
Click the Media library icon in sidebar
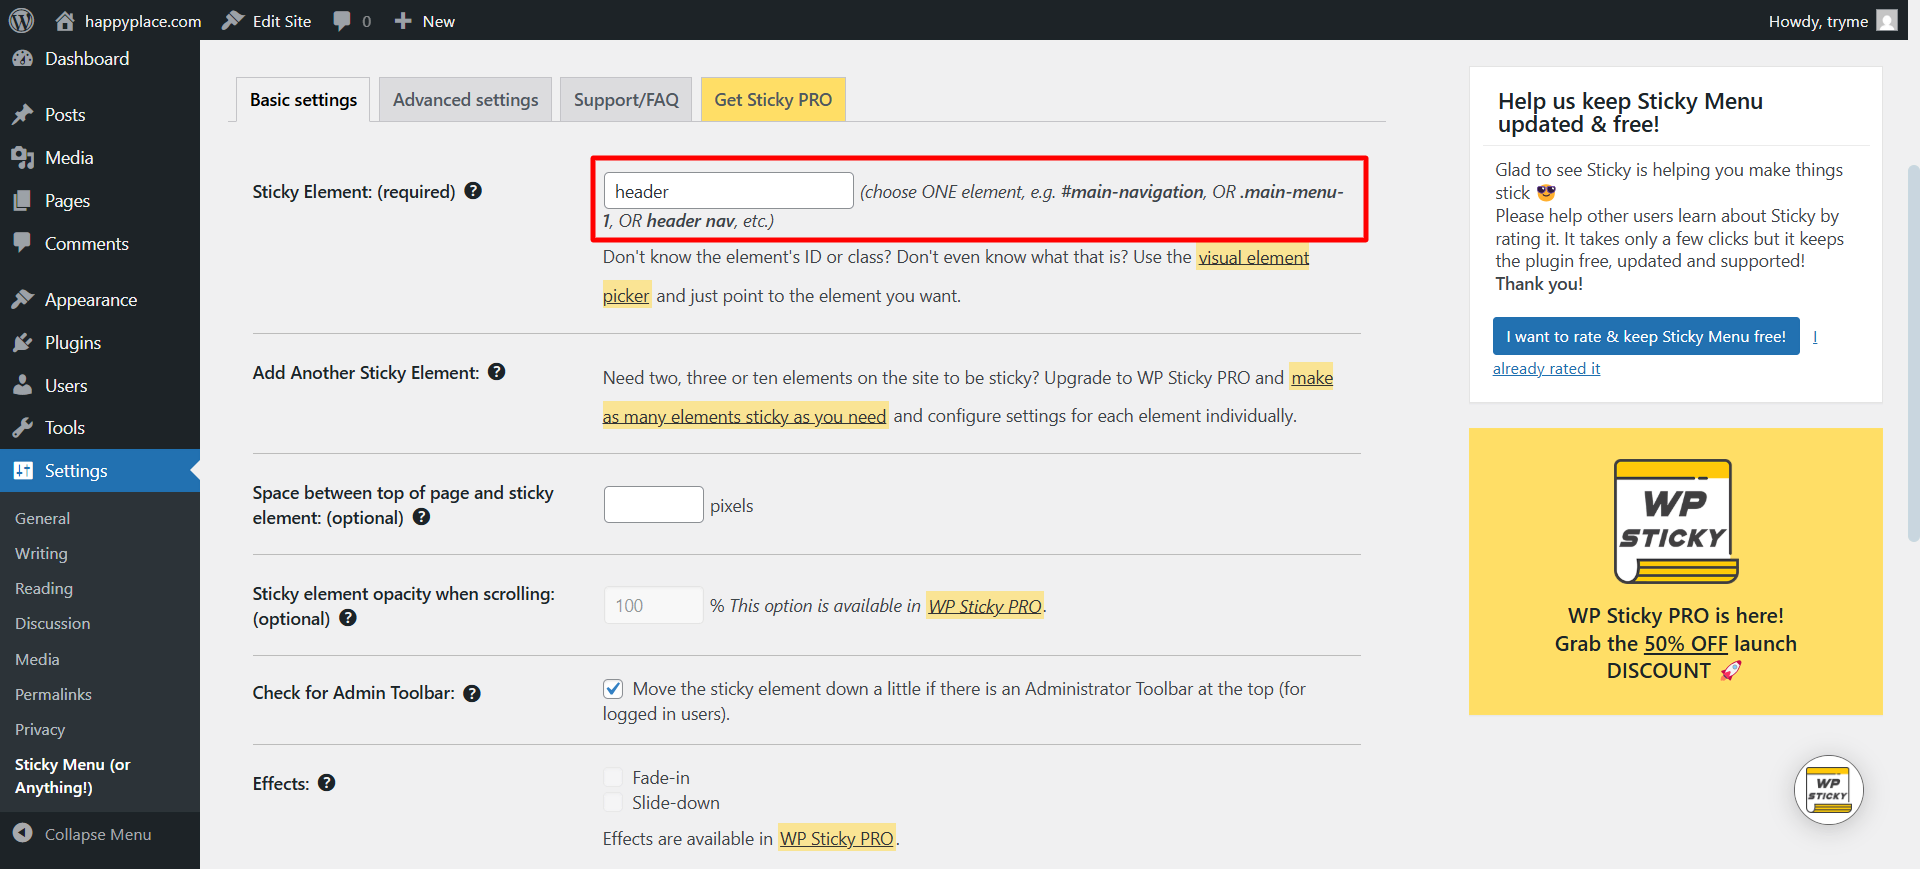[x=23, y=157]
